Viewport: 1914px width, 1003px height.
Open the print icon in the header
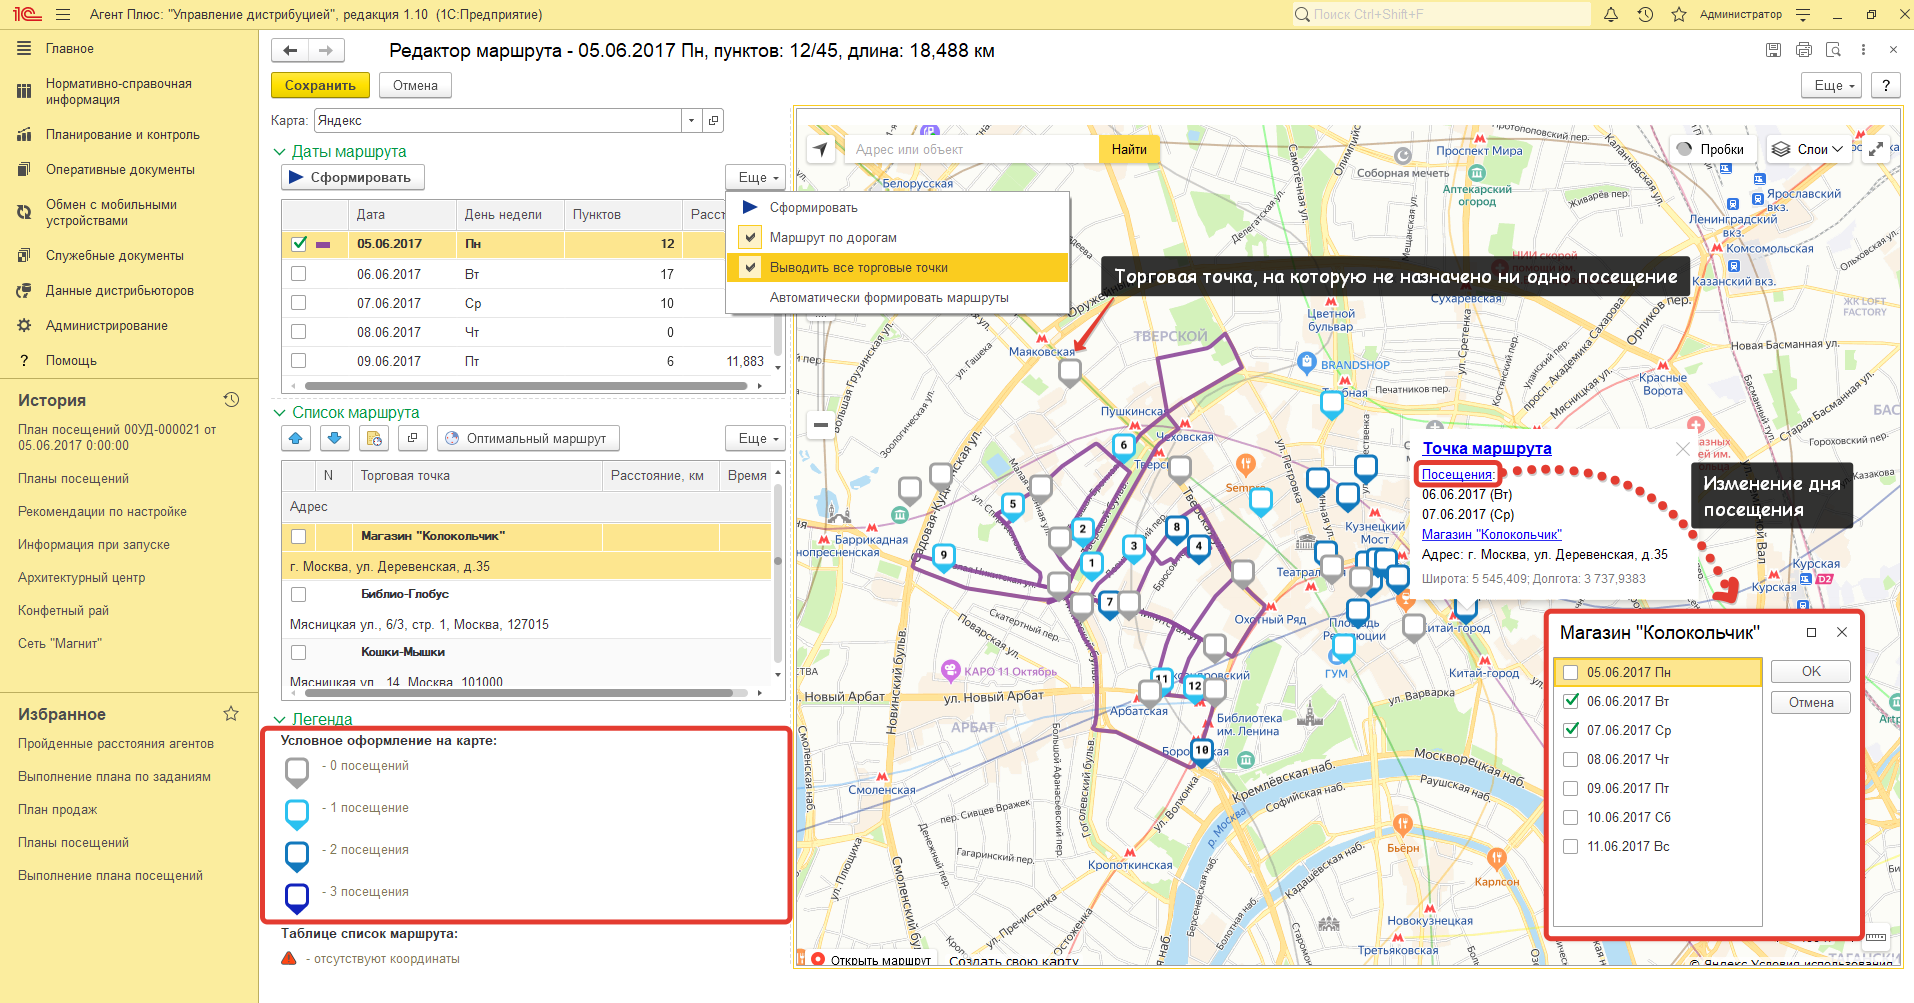click(x=1803, y=50)
